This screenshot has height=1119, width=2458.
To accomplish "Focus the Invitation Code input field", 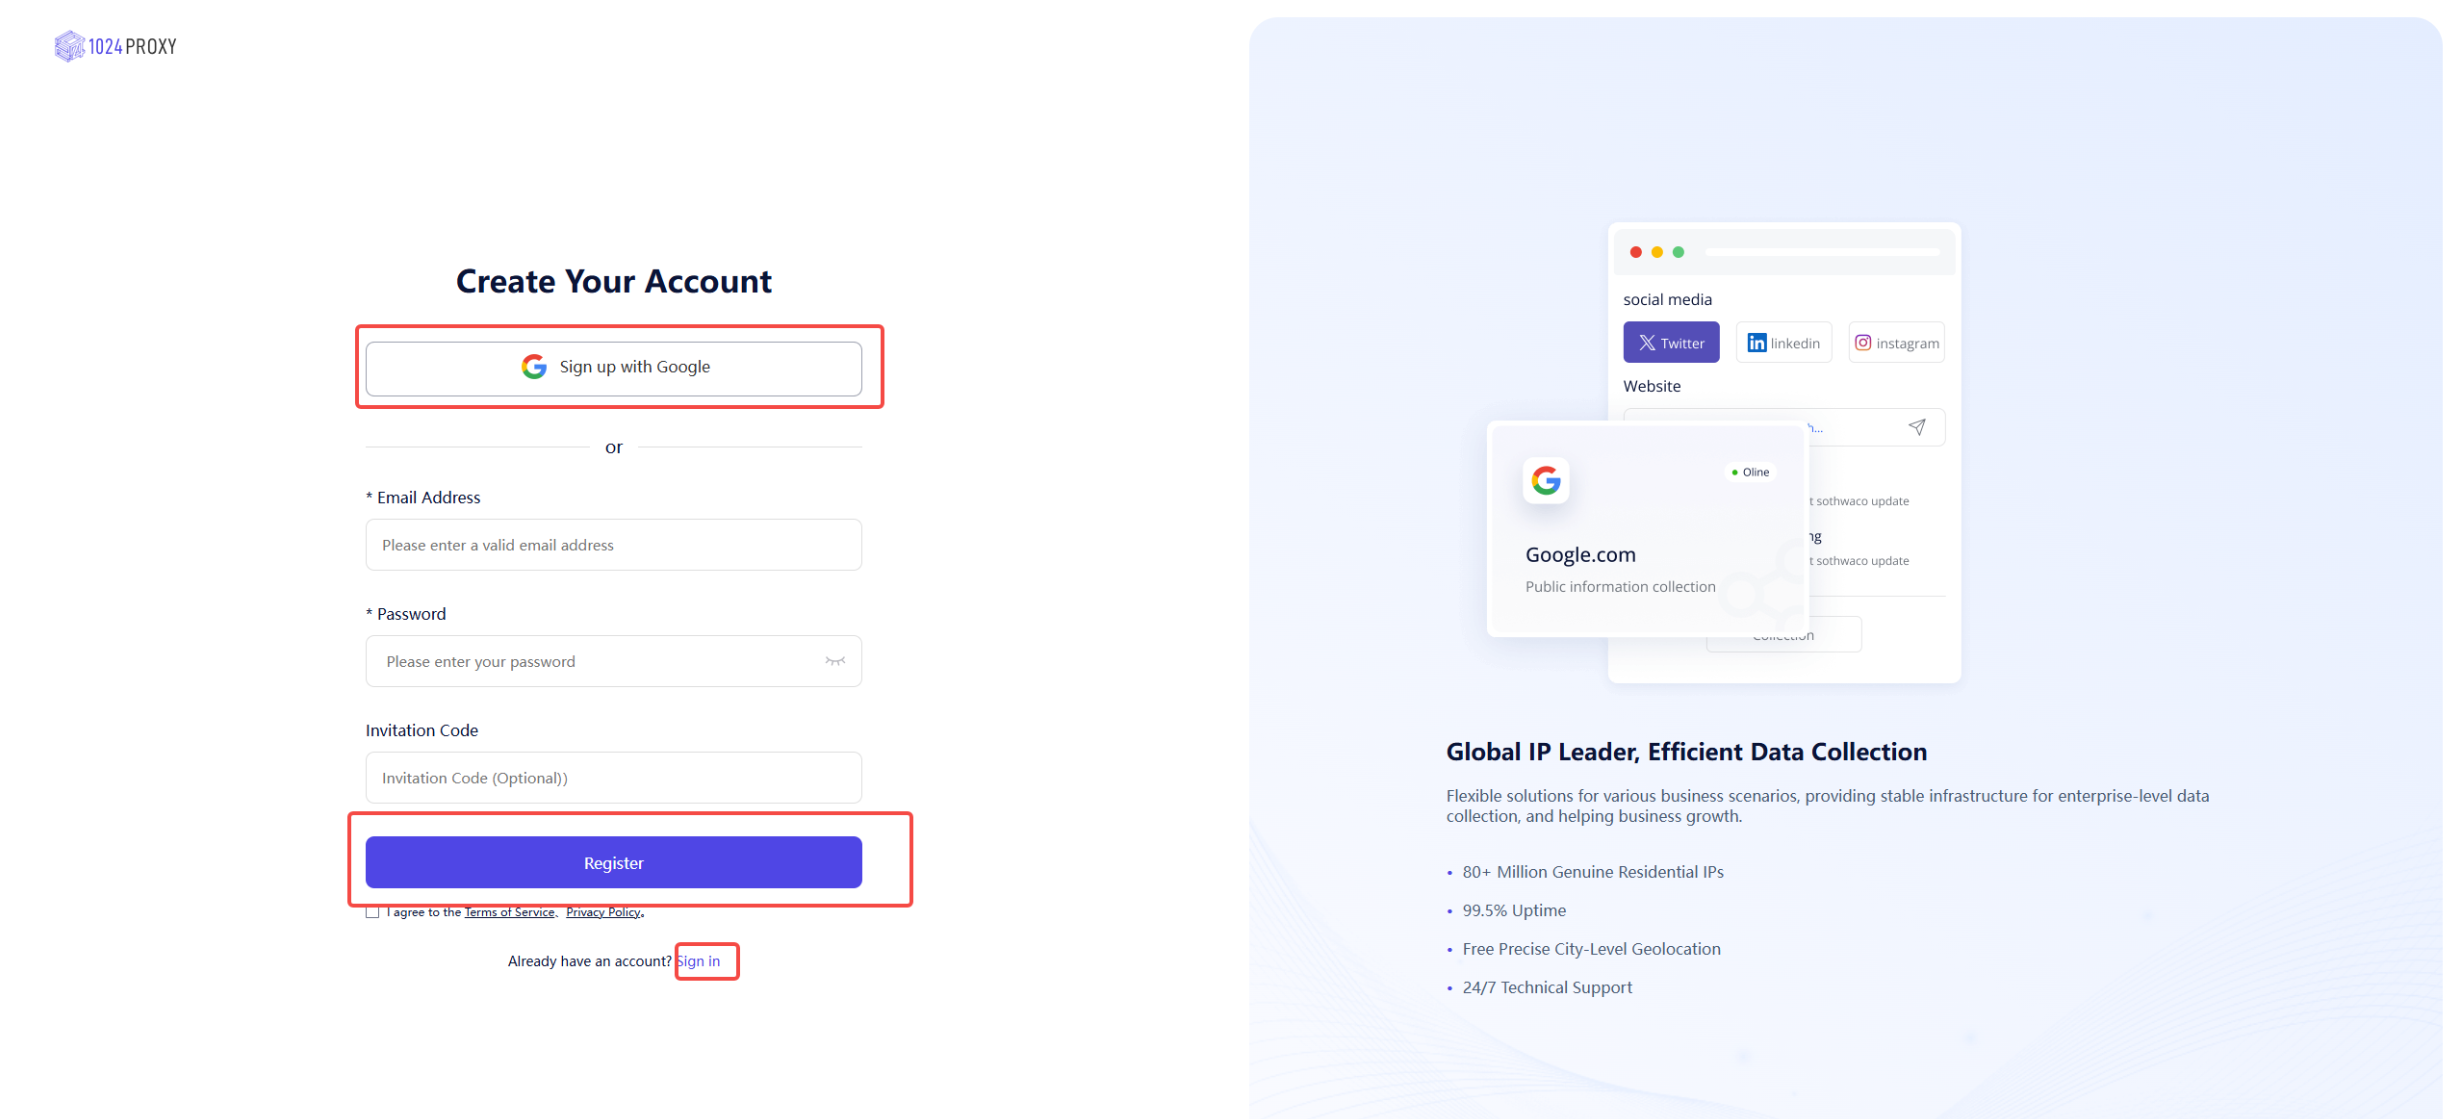I will click(613, 778).
